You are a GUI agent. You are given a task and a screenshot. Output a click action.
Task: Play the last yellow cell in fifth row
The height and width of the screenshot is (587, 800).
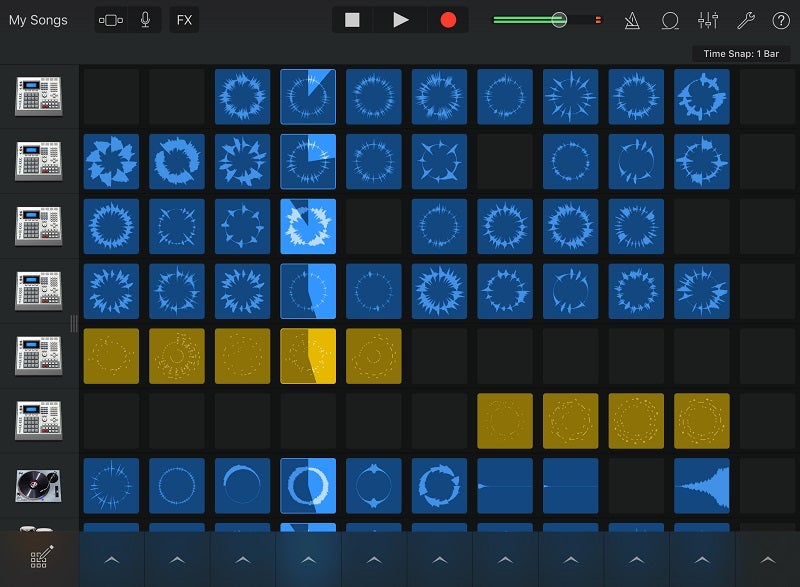[374, 356]
